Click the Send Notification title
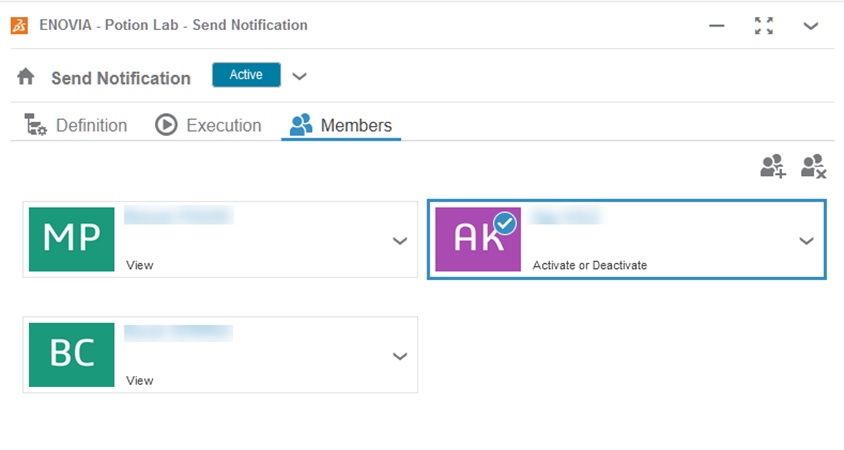 point(121,78)
